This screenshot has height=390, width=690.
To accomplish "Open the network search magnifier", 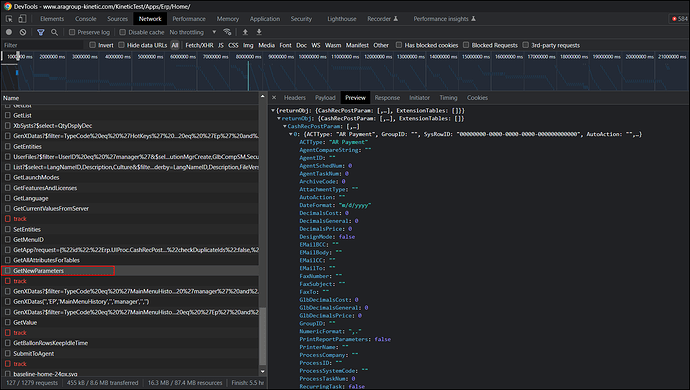I will (54, 32).
